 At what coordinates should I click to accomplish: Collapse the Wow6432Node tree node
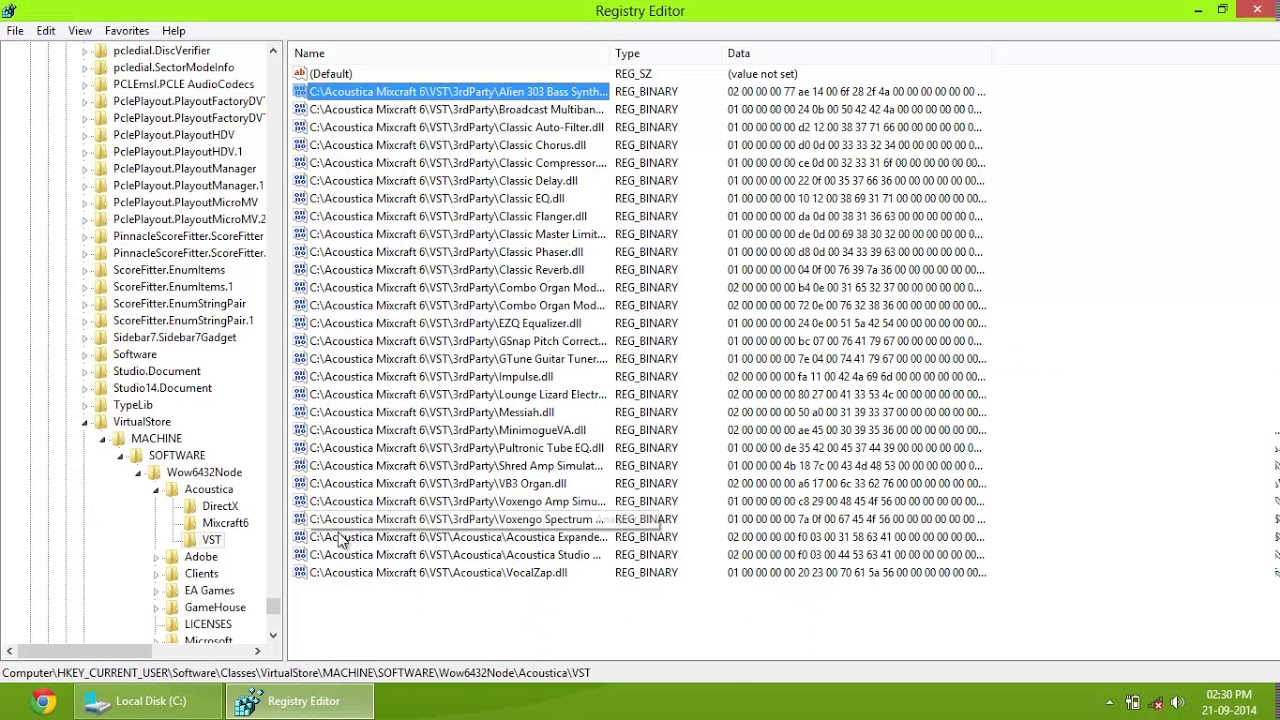[138, 473]
